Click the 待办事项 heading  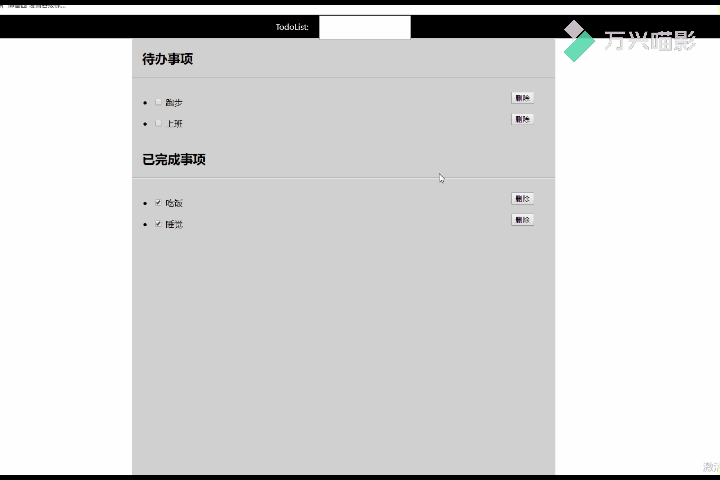(168, 59)
